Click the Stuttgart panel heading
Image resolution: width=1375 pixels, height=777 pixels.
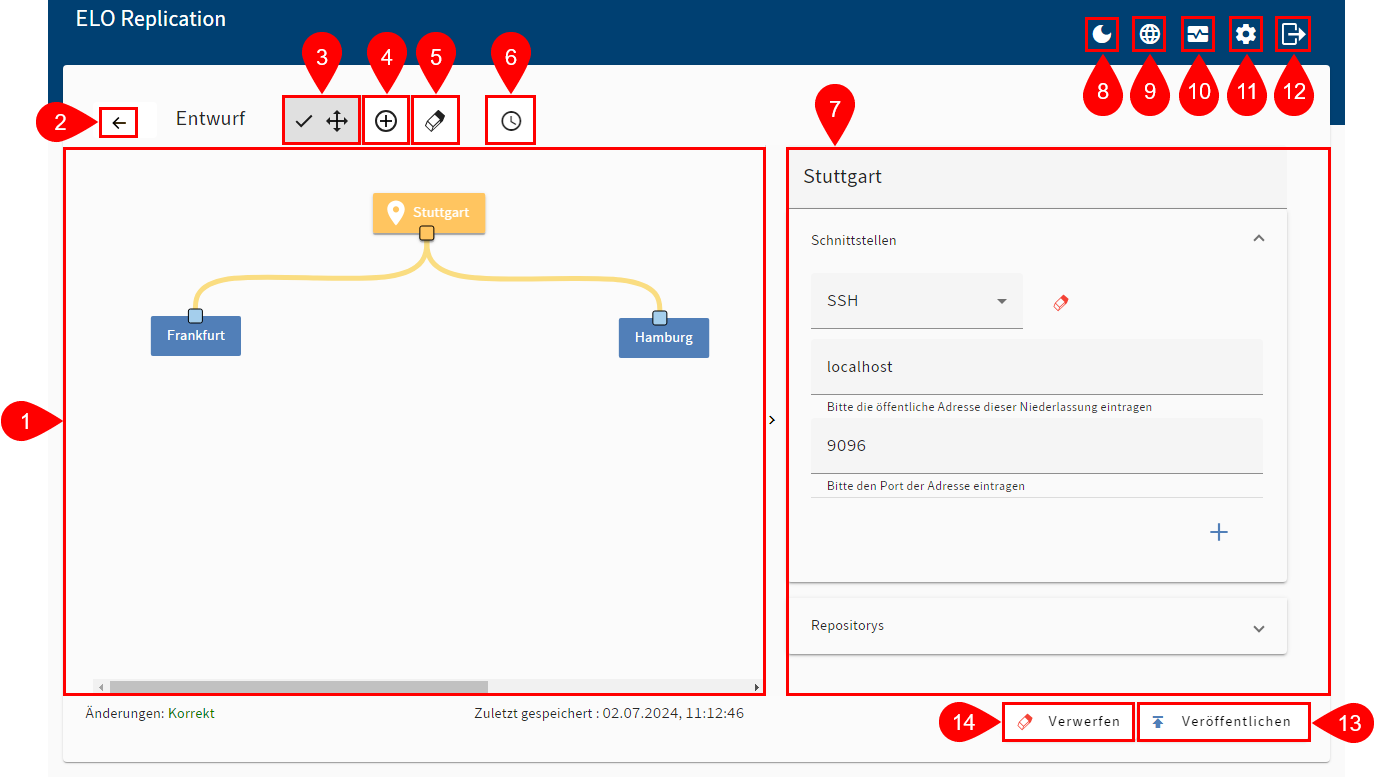pyautogui.click(x=843, y=177)
